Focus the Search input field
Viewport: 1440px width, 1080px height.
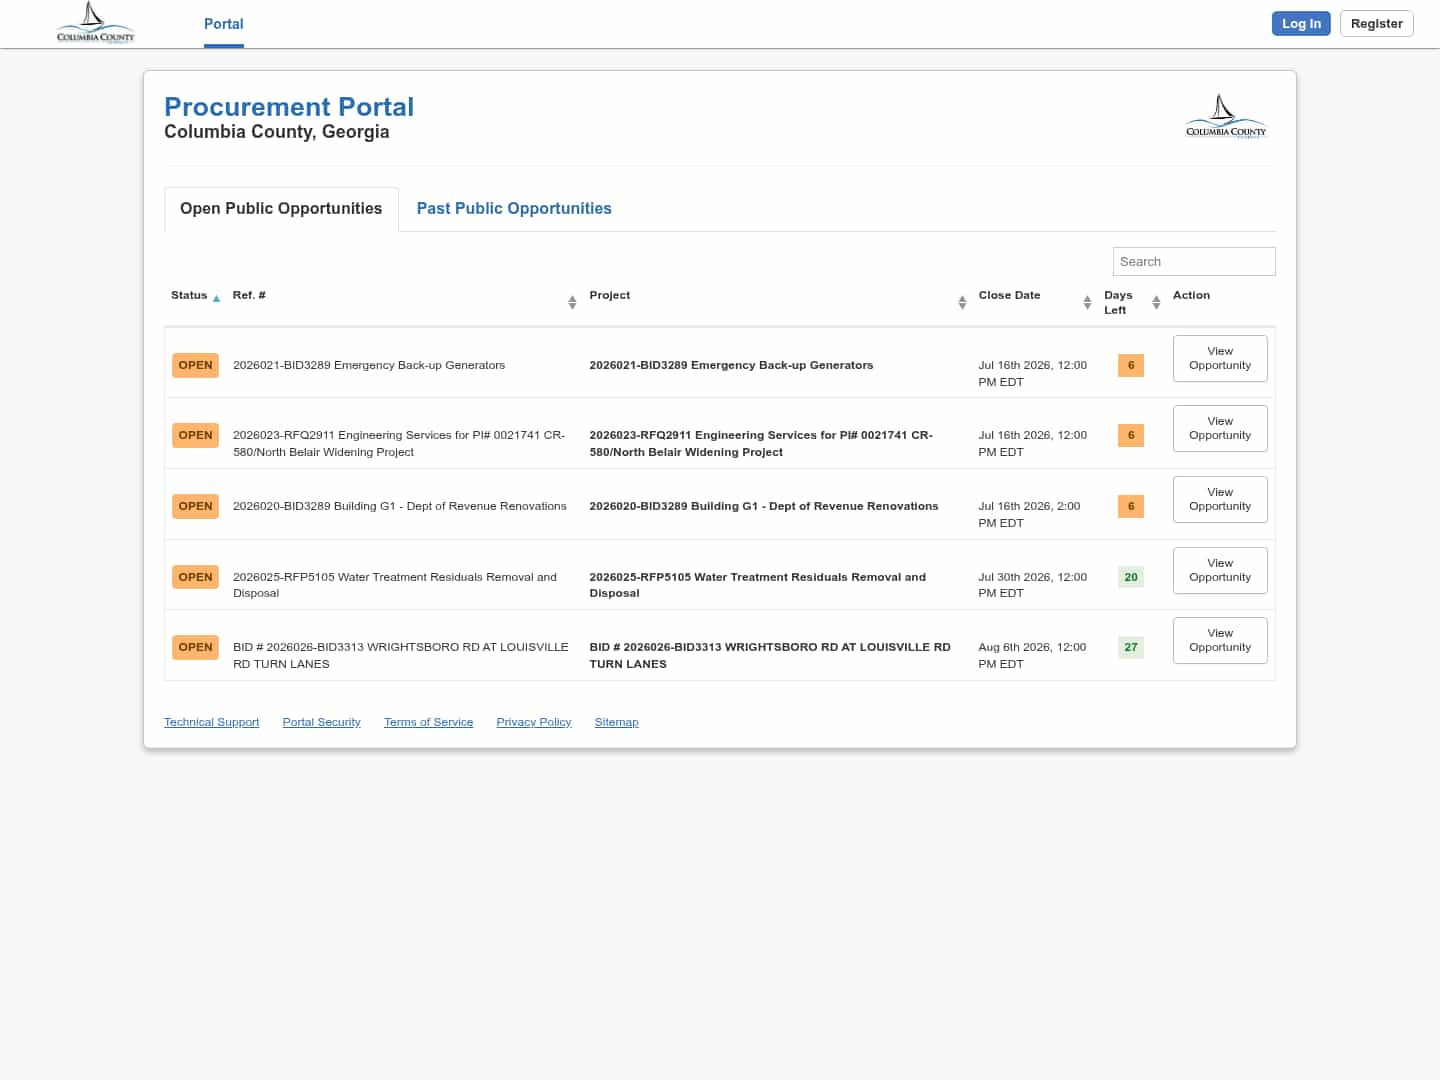1194,261
